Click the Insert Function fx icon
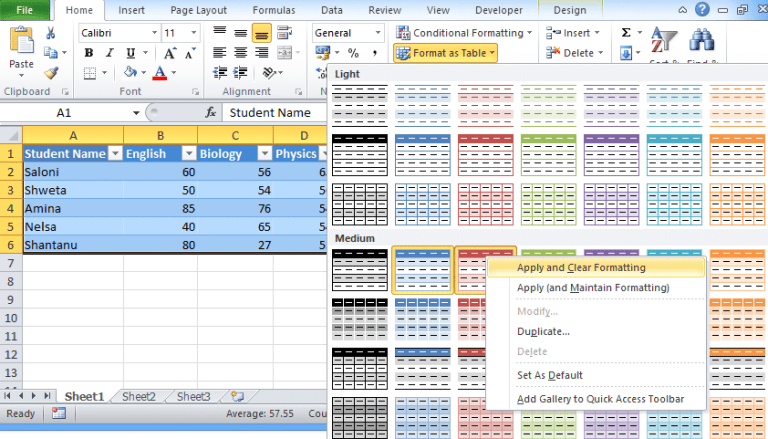 (211, 113)
